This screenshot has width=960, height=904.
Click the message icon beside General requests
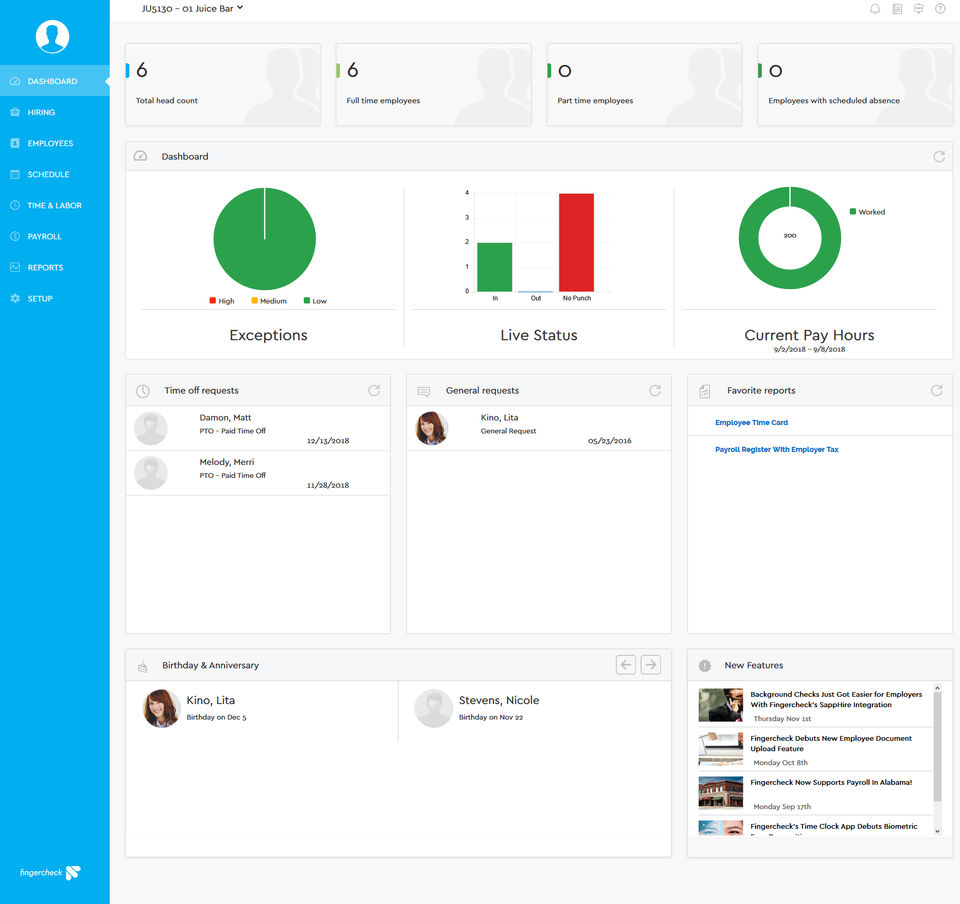[424, 391]
